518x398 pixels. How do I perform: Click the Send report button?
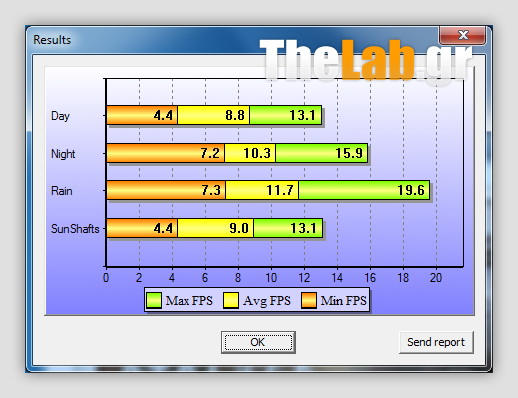(436, 342)
